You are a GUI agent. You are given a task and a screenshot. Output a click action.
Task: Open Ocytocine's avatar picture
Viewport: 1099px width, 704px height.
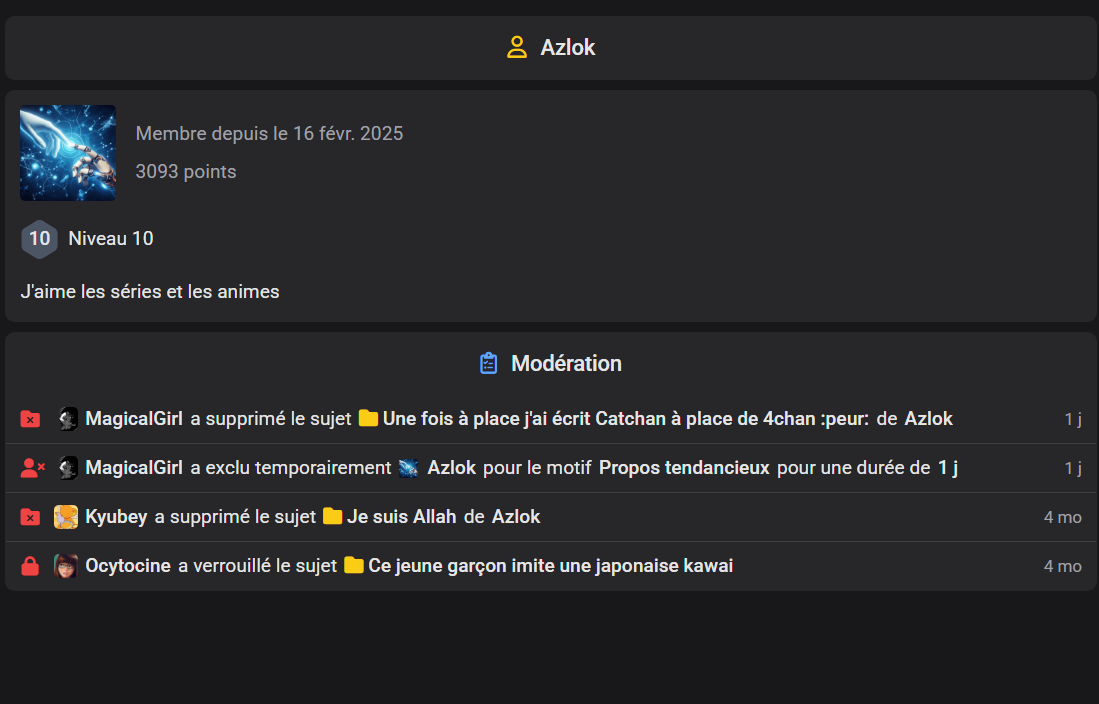pyautogui.click(x=66, y=566)
